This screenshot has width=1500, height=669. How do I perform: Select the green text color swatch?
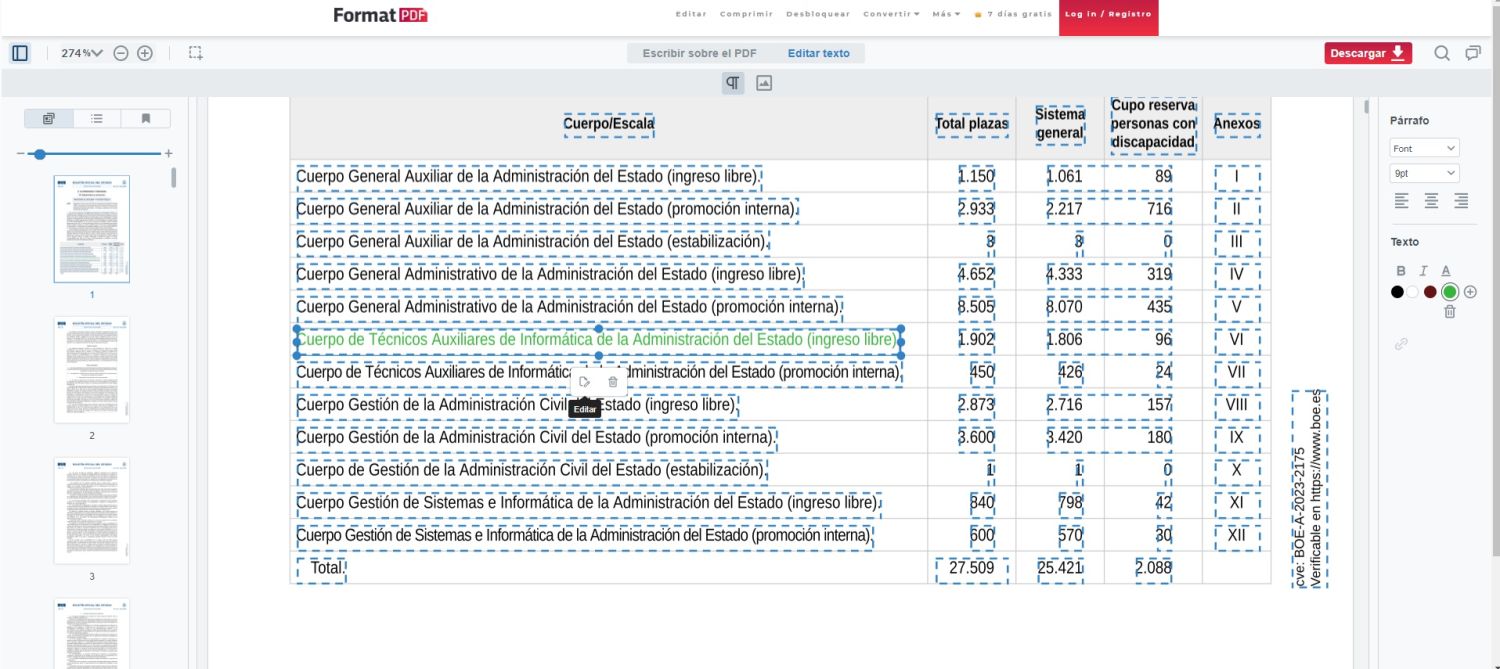click(1450, 291)
